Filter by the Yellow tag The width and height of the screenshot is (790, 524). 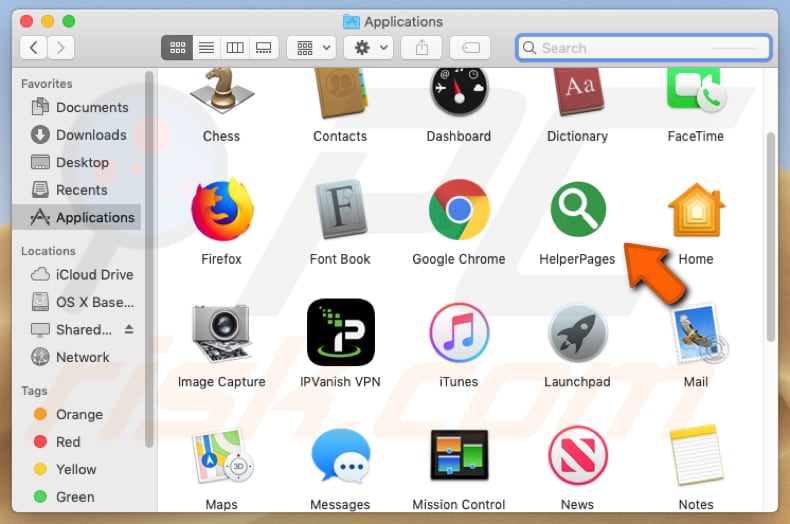[65, 469]
